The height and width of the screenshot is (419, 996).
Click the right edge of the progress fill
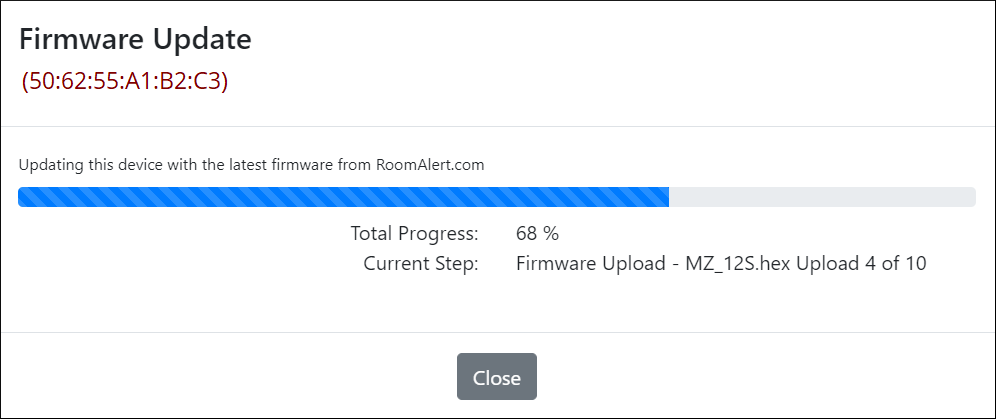(x=665, y=197)
